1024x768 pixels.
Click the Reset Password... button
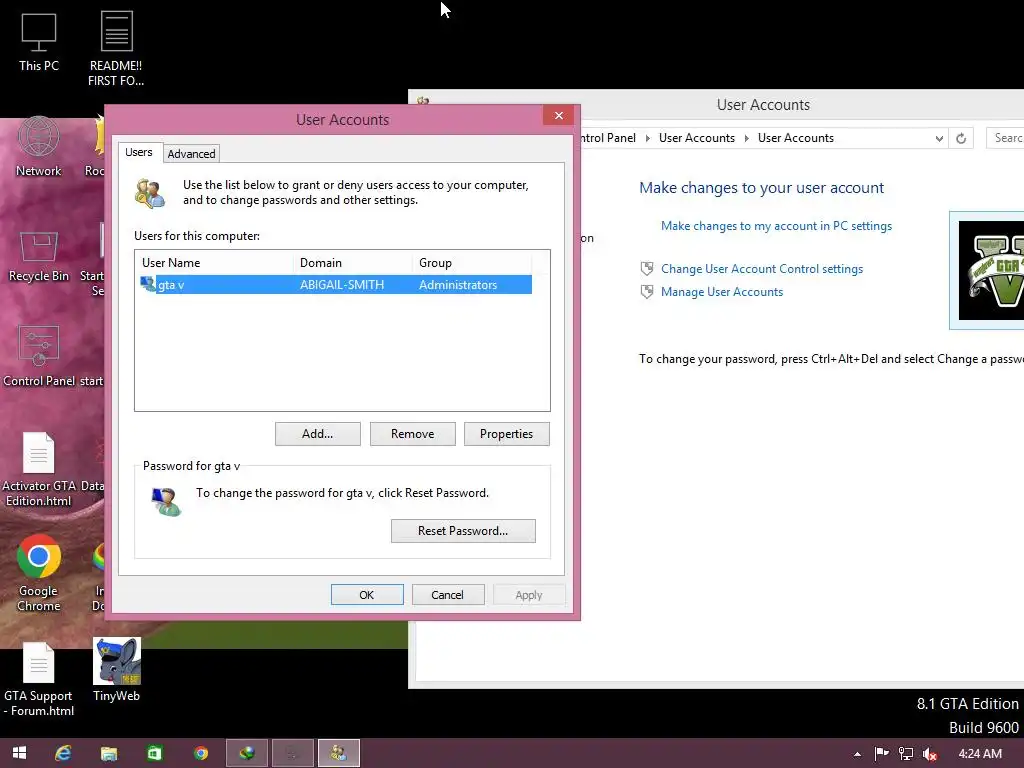[x=463, y=531]
